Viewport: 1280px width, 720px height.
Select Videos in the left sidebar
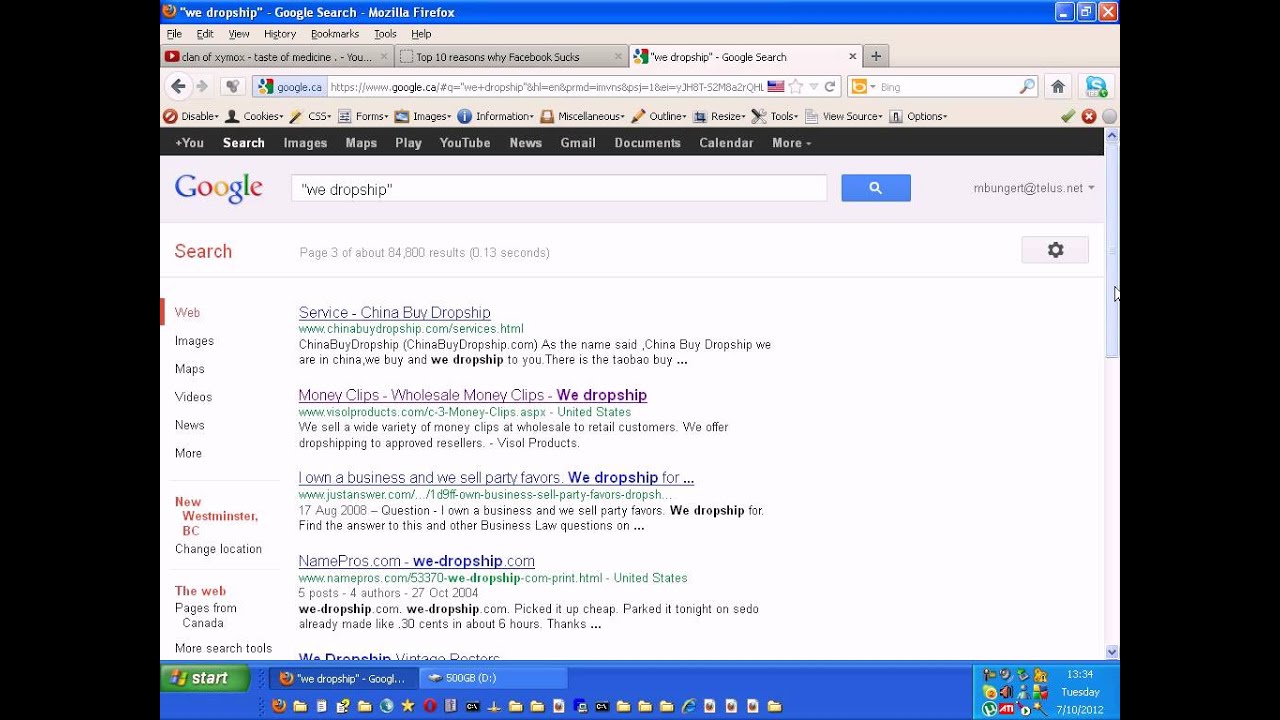tap(193, 397)
